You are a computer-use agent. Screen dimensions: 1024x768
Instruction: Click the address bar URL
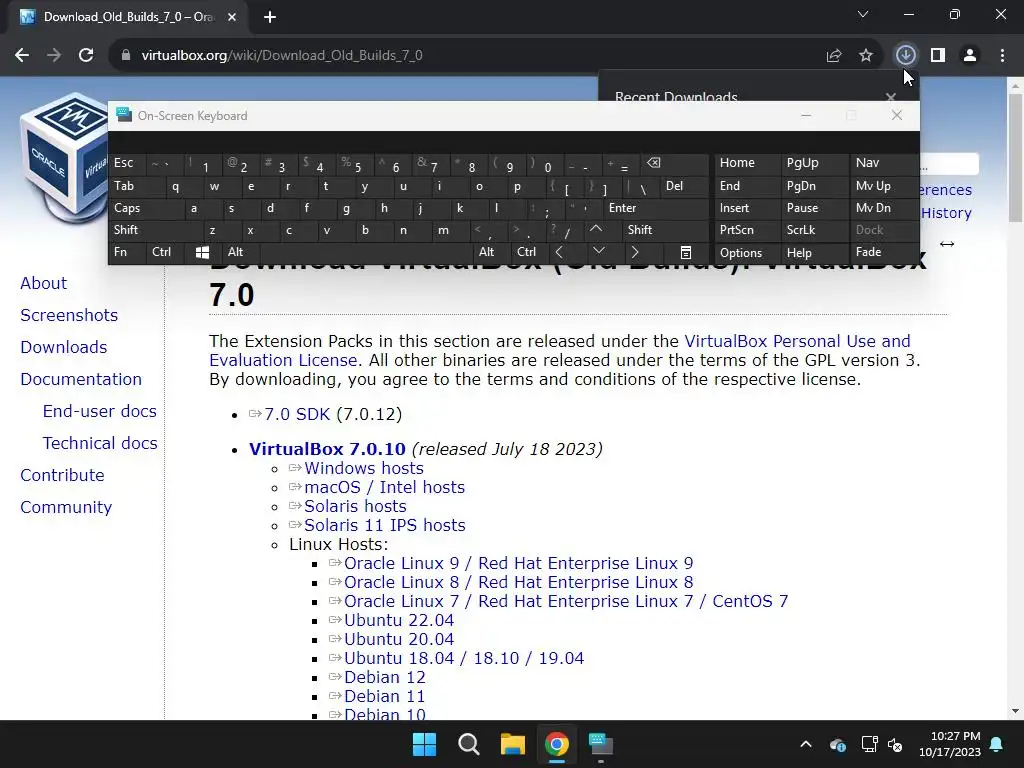point(281,56)
